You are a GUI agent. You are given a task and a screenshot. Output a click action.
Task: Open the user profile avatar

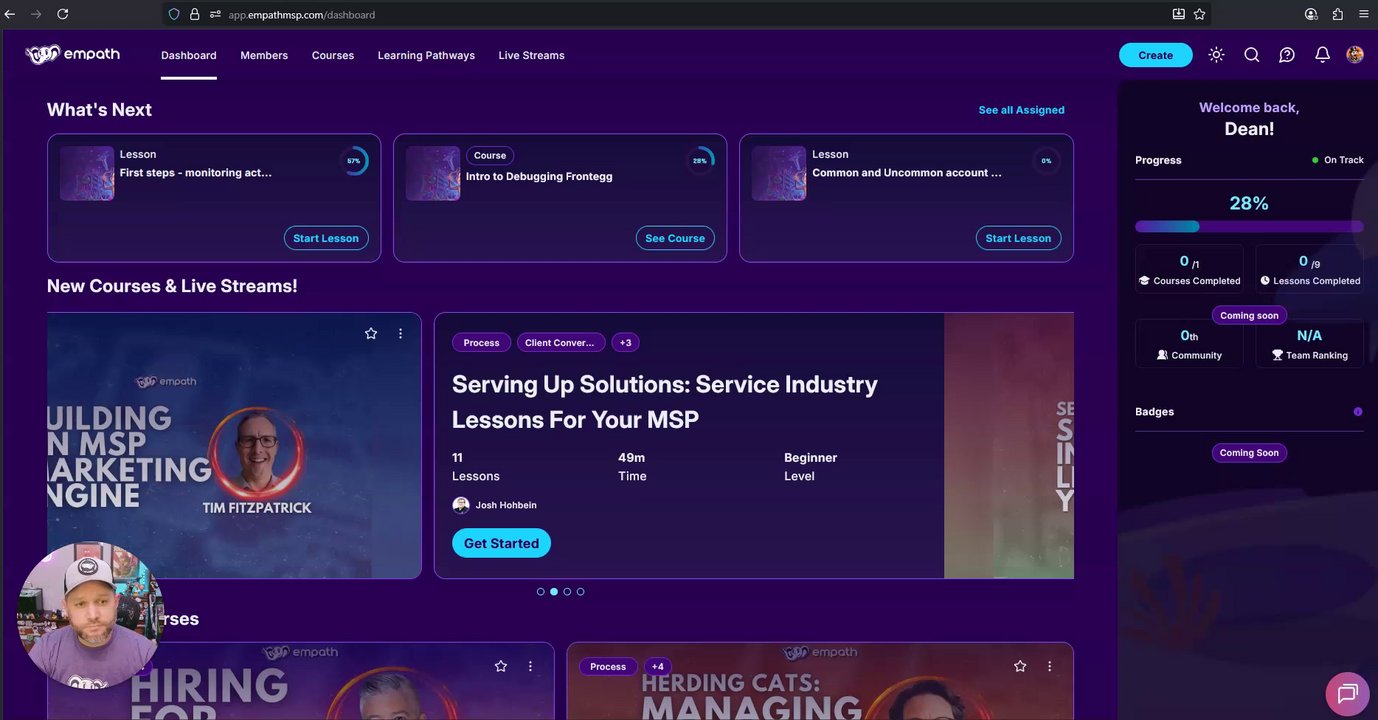coord(1355,55)
